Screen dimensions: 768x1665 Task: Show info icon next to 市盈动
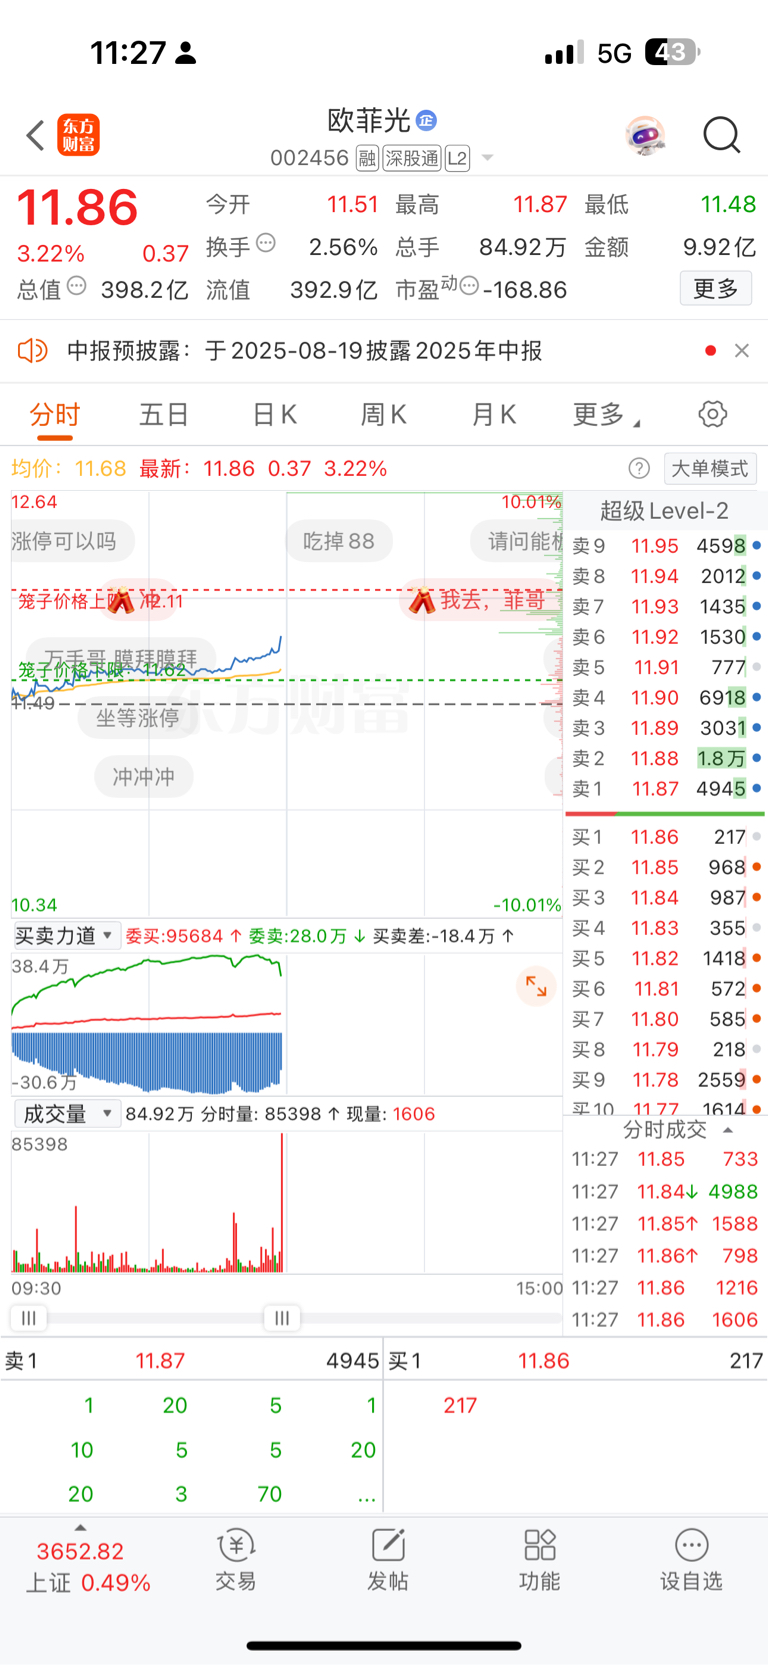[x=469, y=287]
